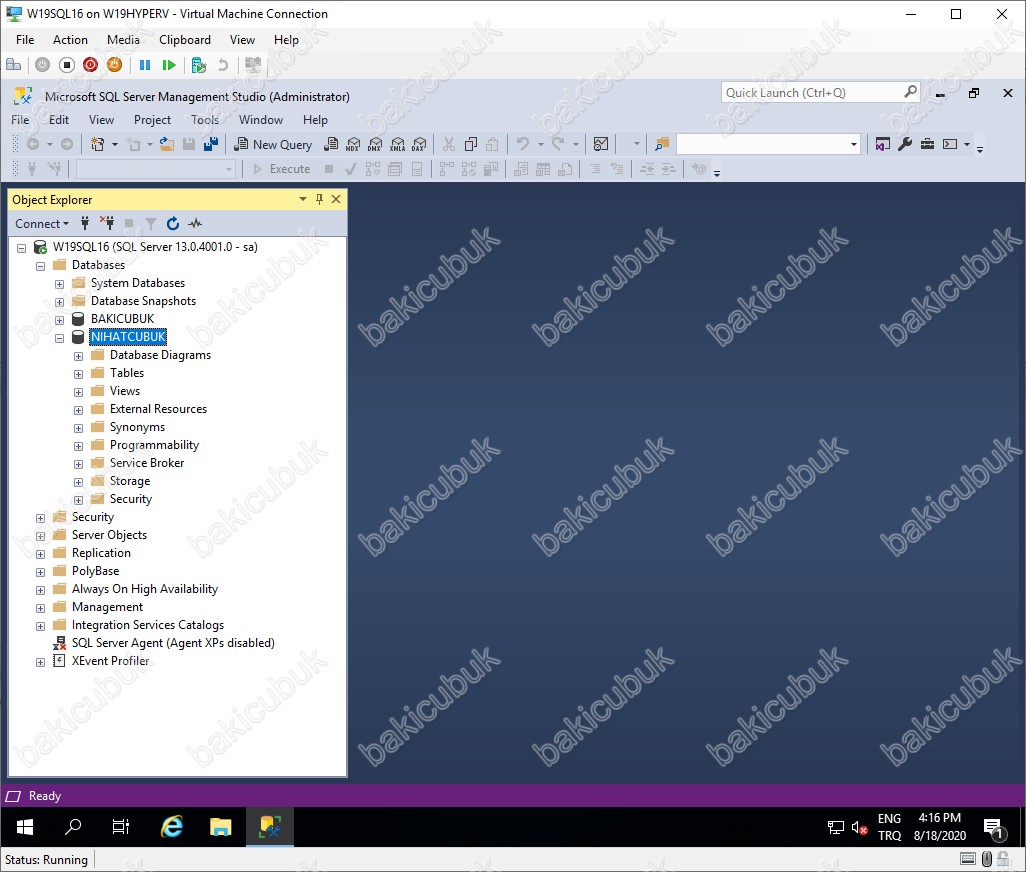Open the Object Explorer window position dropdown arrow
This screenshot has width=1026, height=872.
tap(302, 200)
